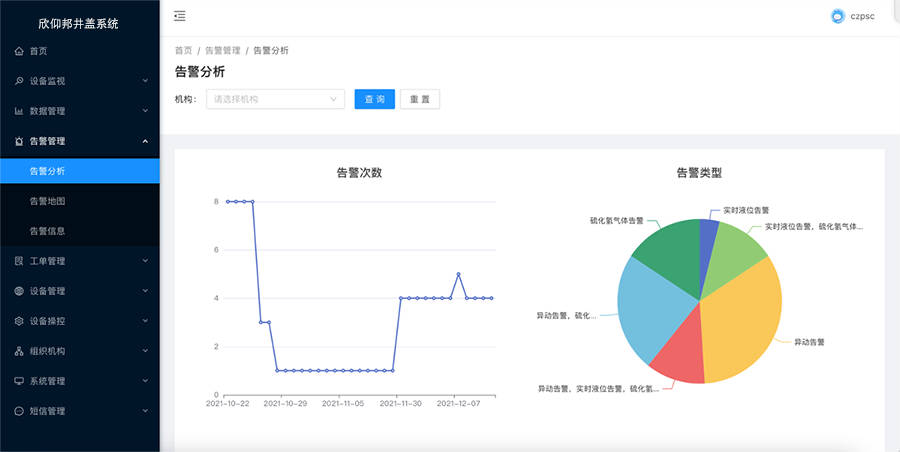900x452 pixels.
Task: Click the 工单管理 document icon
Action: (20, 261)
